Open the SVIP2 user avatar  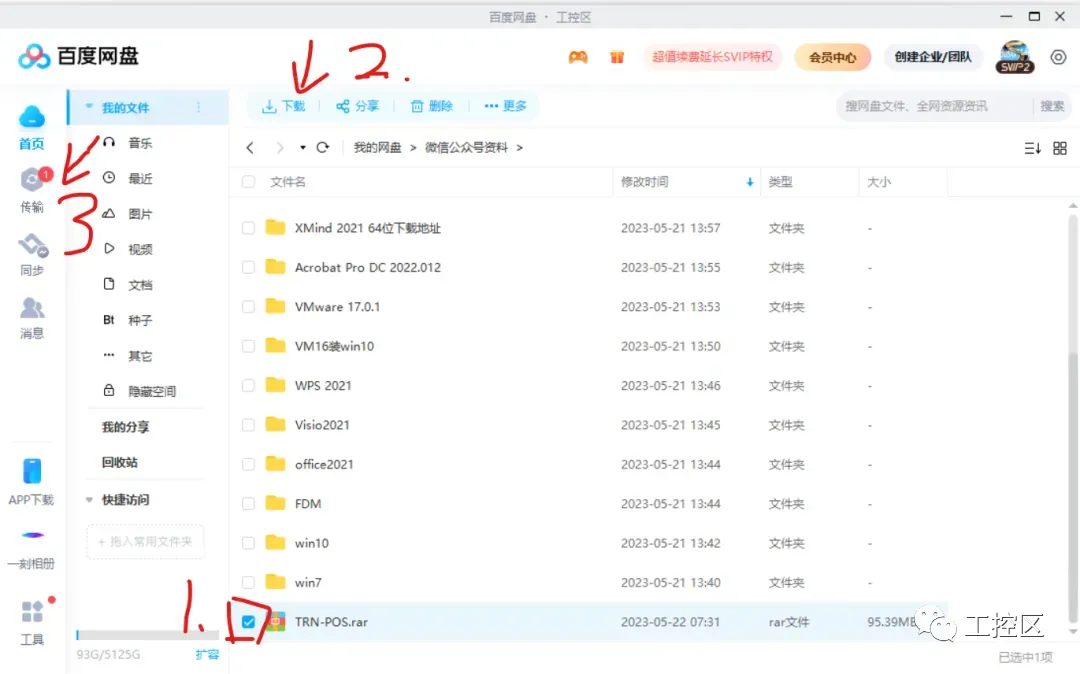[x=1015, y=57]
